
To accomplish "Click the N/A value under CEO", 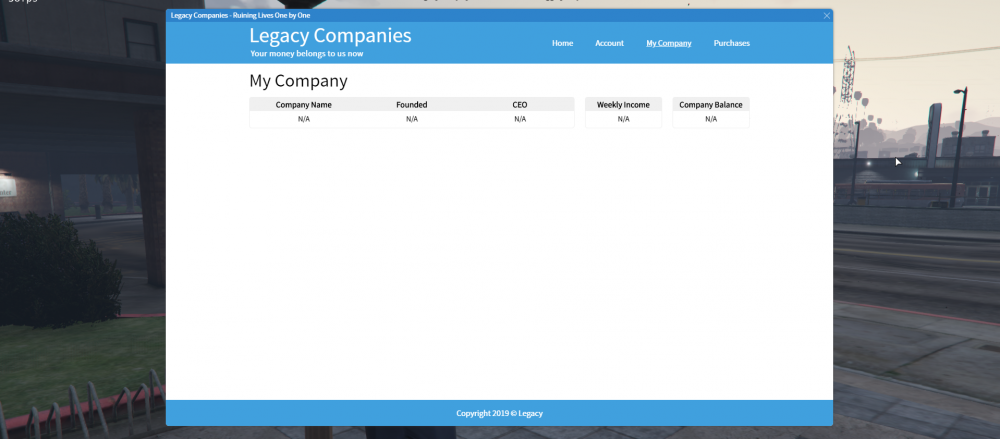I will click(519, 119).
